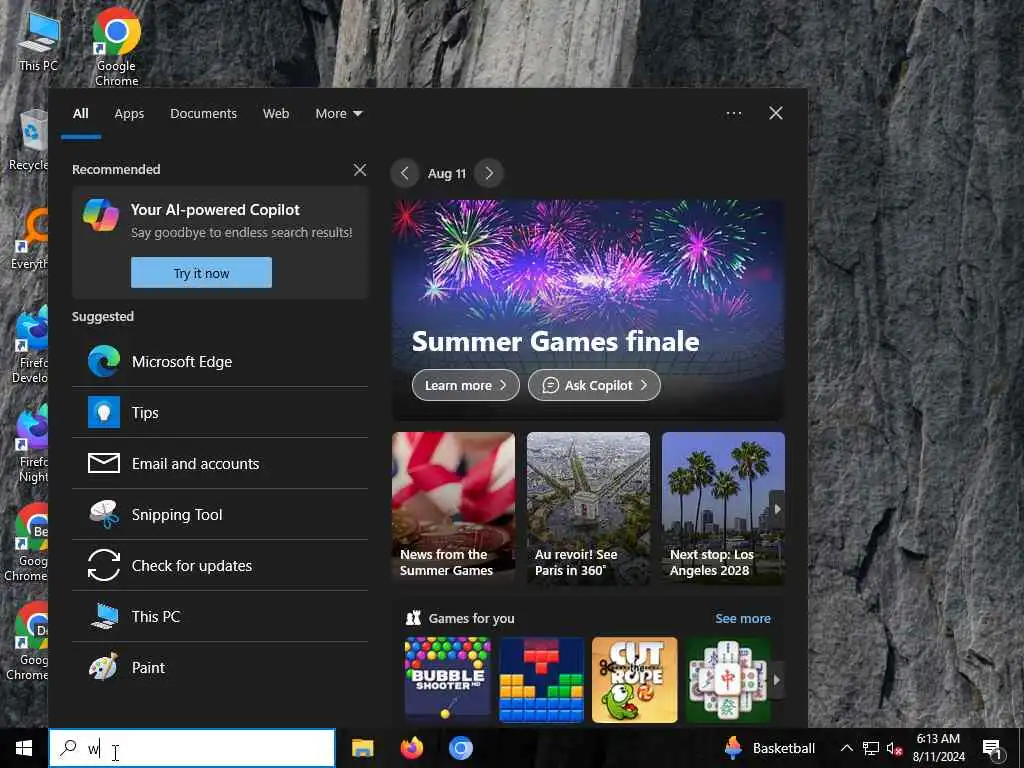Switch to the All tab
The image size is (1024, 768).
(x=81, y=114)
